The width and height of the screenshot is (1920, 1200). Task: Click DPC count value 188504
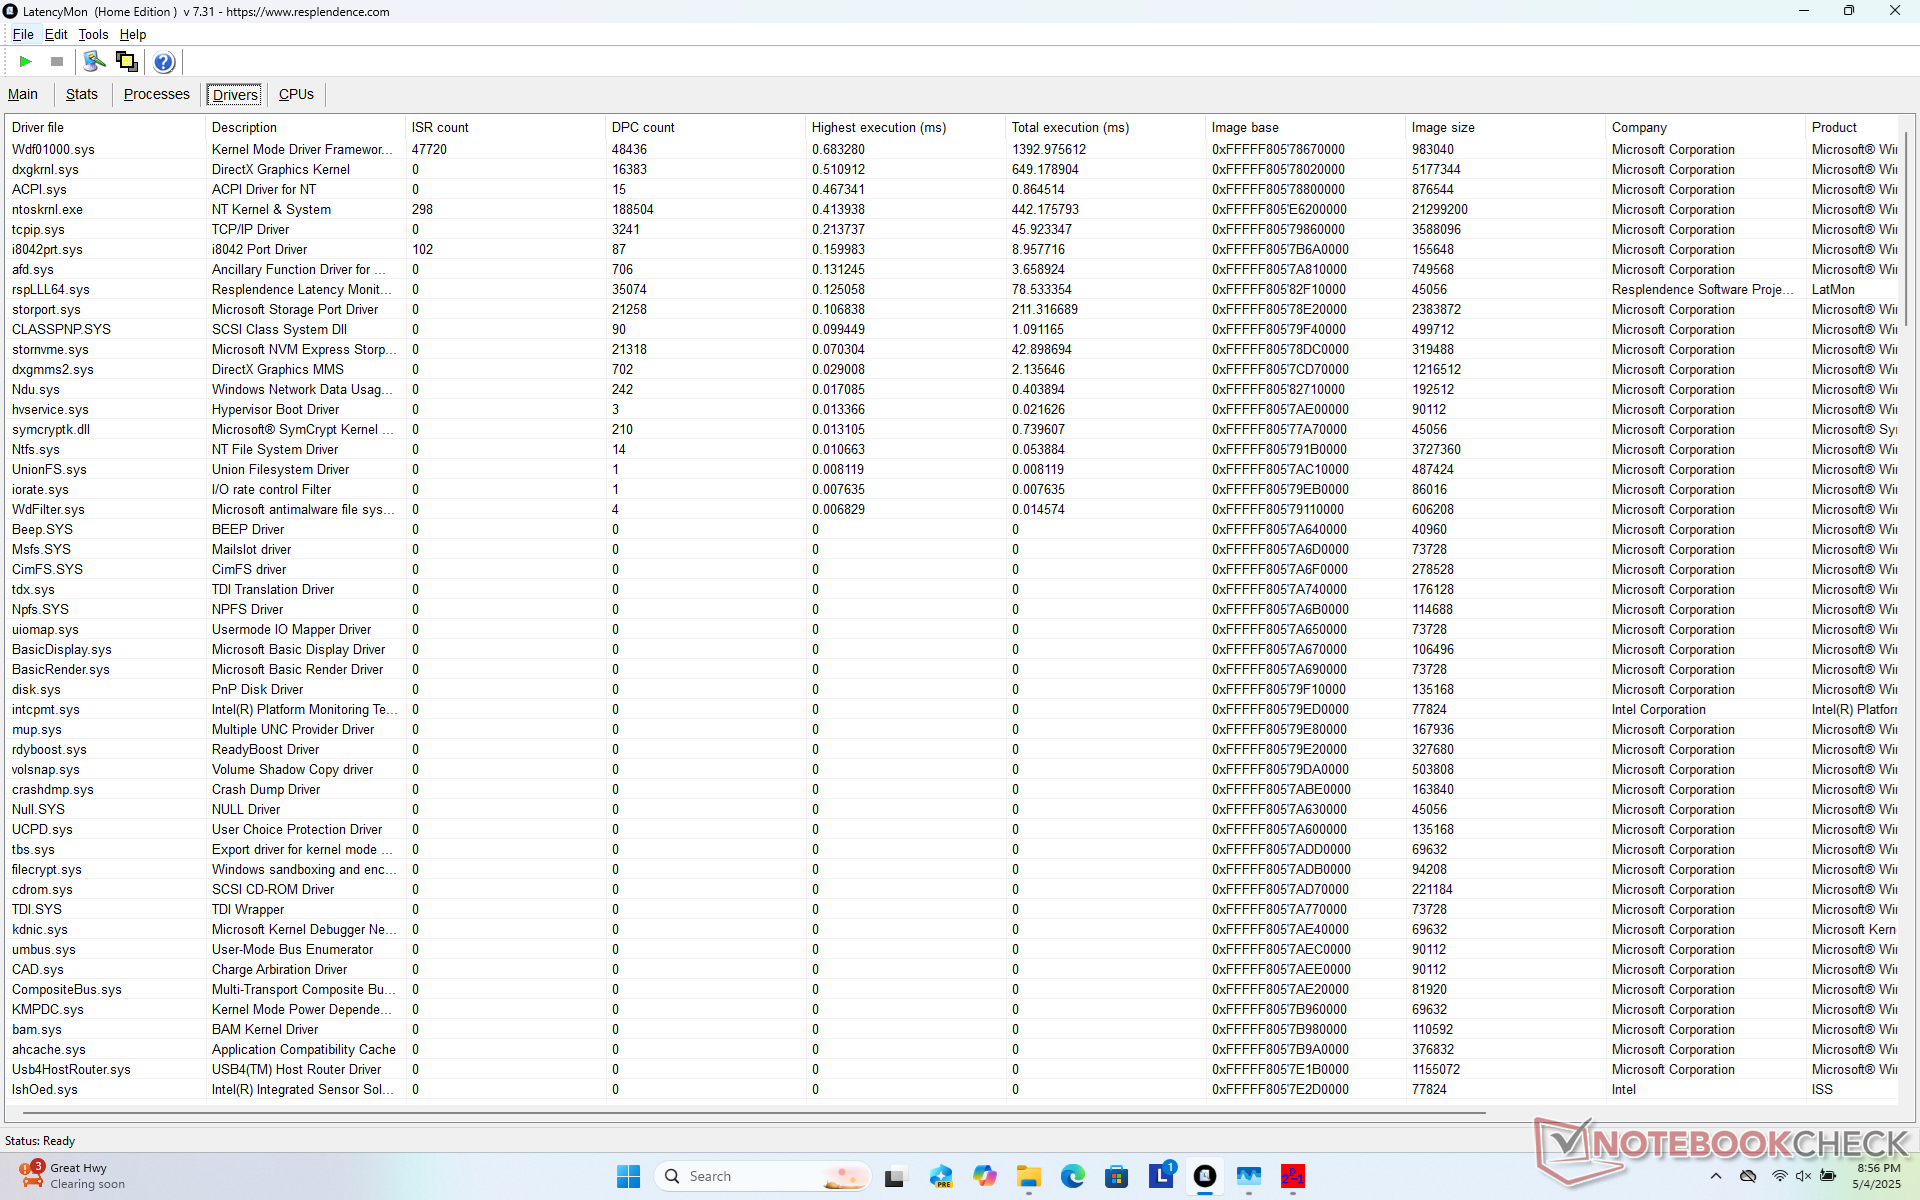[x=632, y=209]
